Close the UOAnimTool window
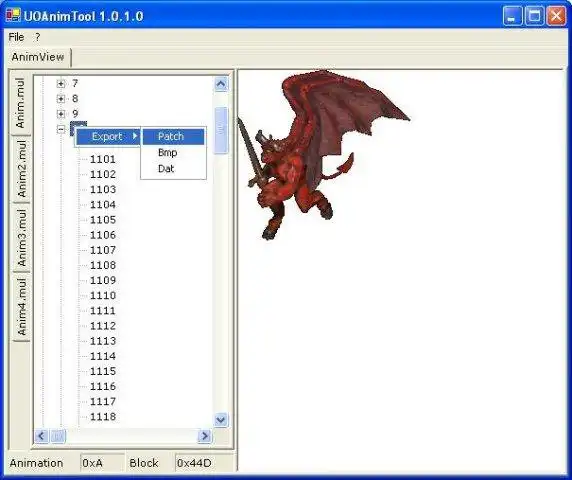This screenshot has width=572, height=480. coord(556,16)
